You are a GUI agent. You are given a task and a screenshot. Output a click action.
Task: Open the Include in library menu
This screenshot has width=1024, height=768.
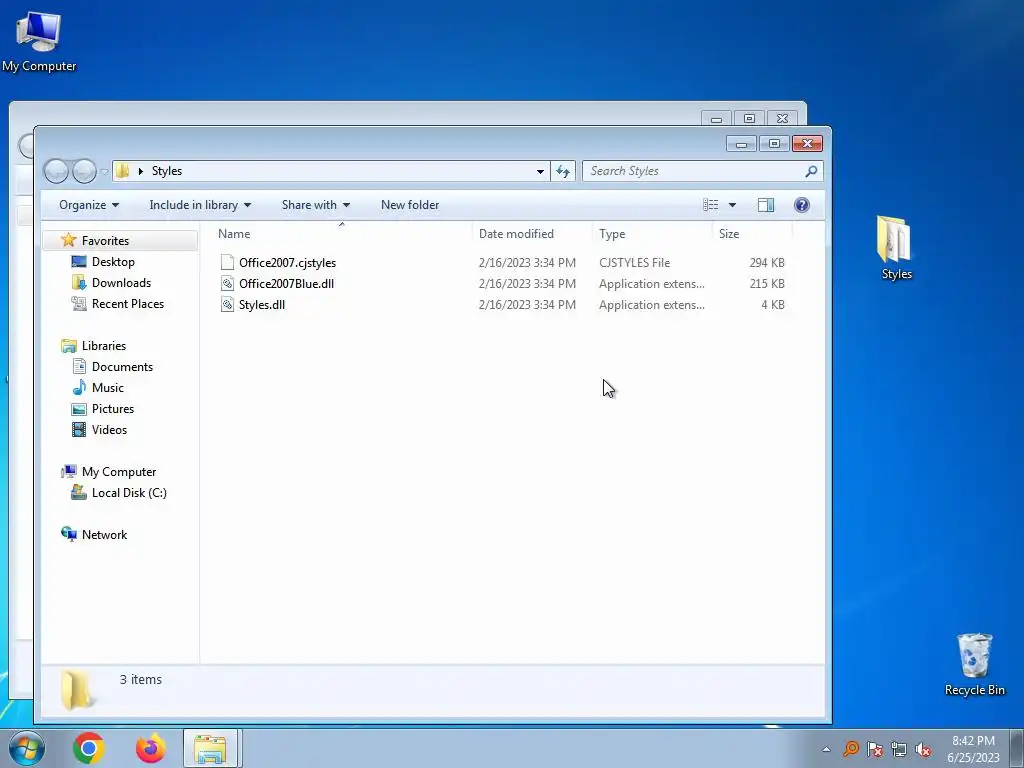tap(200, 205)
